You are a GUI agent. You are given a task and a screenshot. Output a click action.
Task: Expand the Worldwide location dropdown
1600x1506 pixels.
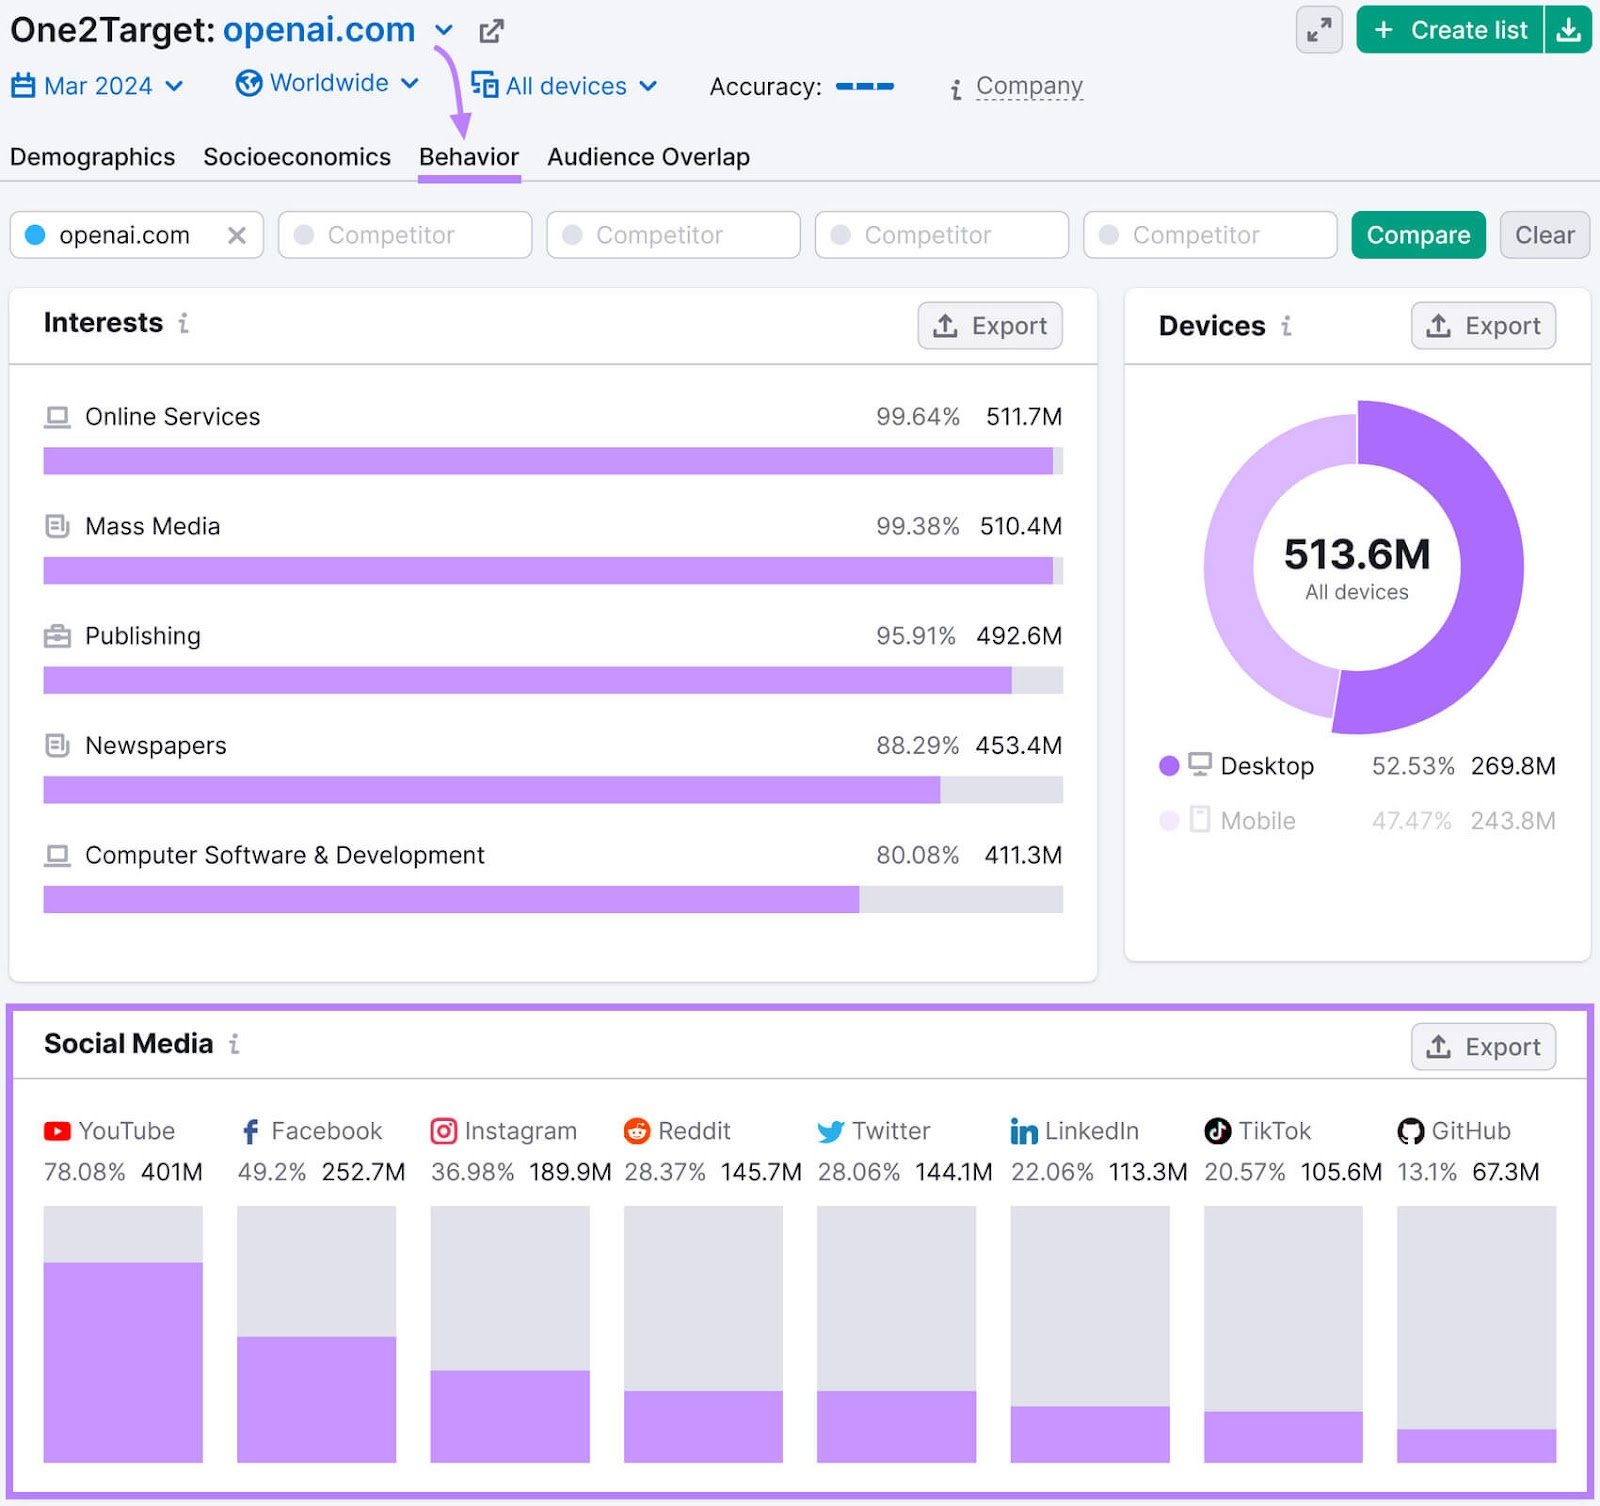pos(325,84)
